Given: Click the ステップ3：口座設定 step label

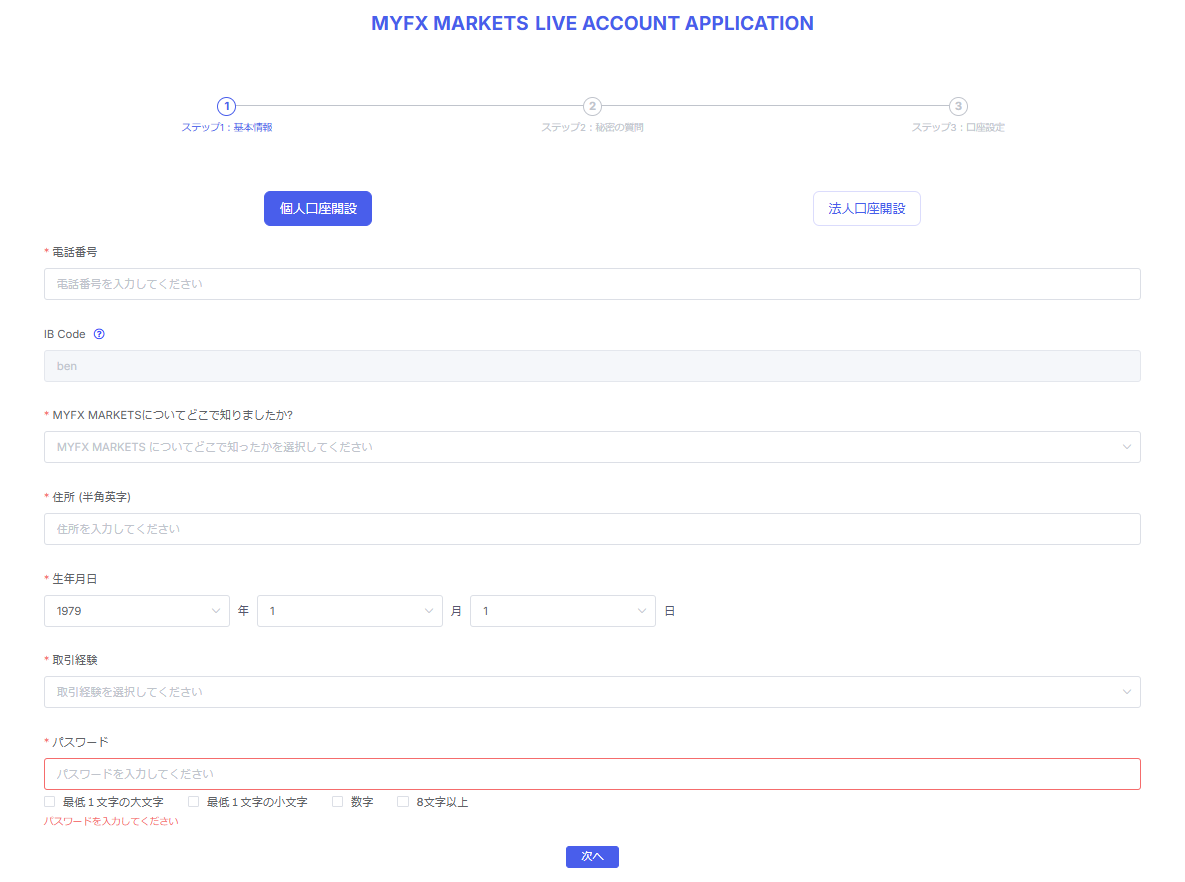Looking at the screenshot, I should click(x=958, y=128).
